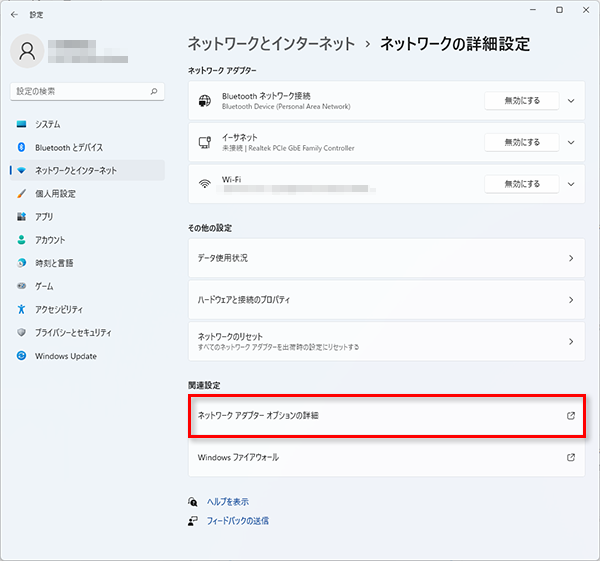The width and height of the screenshot is (600, 561).
Task: Click the ネットワークのリセット row title
Action: click(x=230, y=336)
